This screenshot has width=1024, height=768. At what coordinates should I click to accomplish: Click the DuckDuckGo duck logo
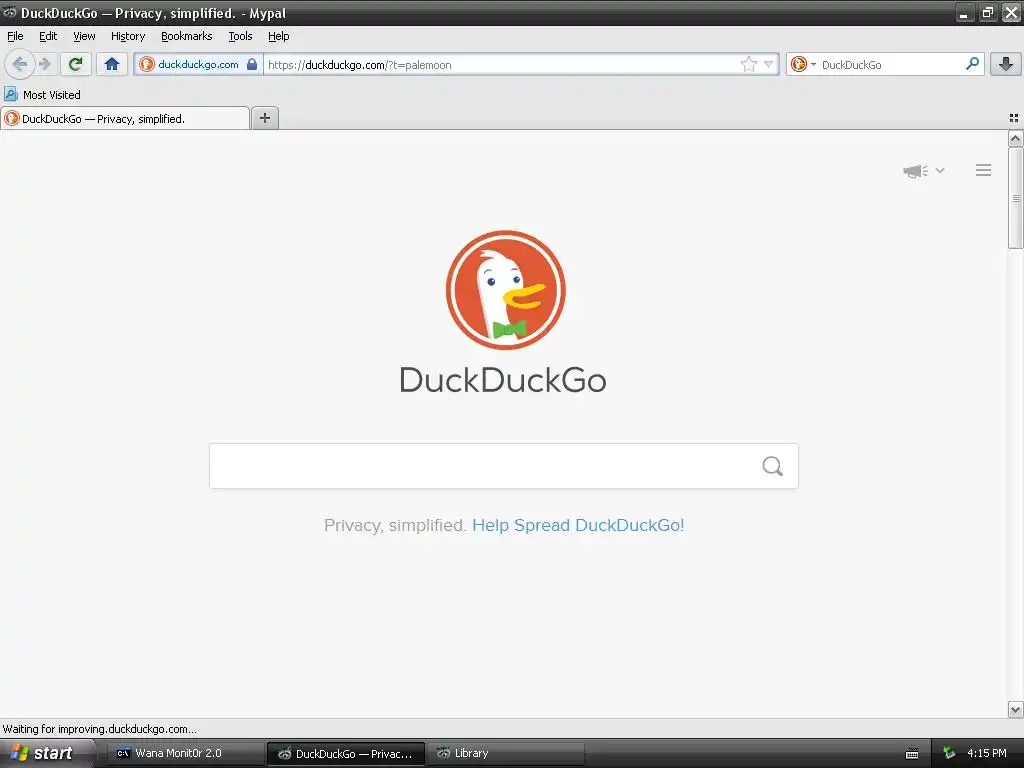[x=505, y=290]
